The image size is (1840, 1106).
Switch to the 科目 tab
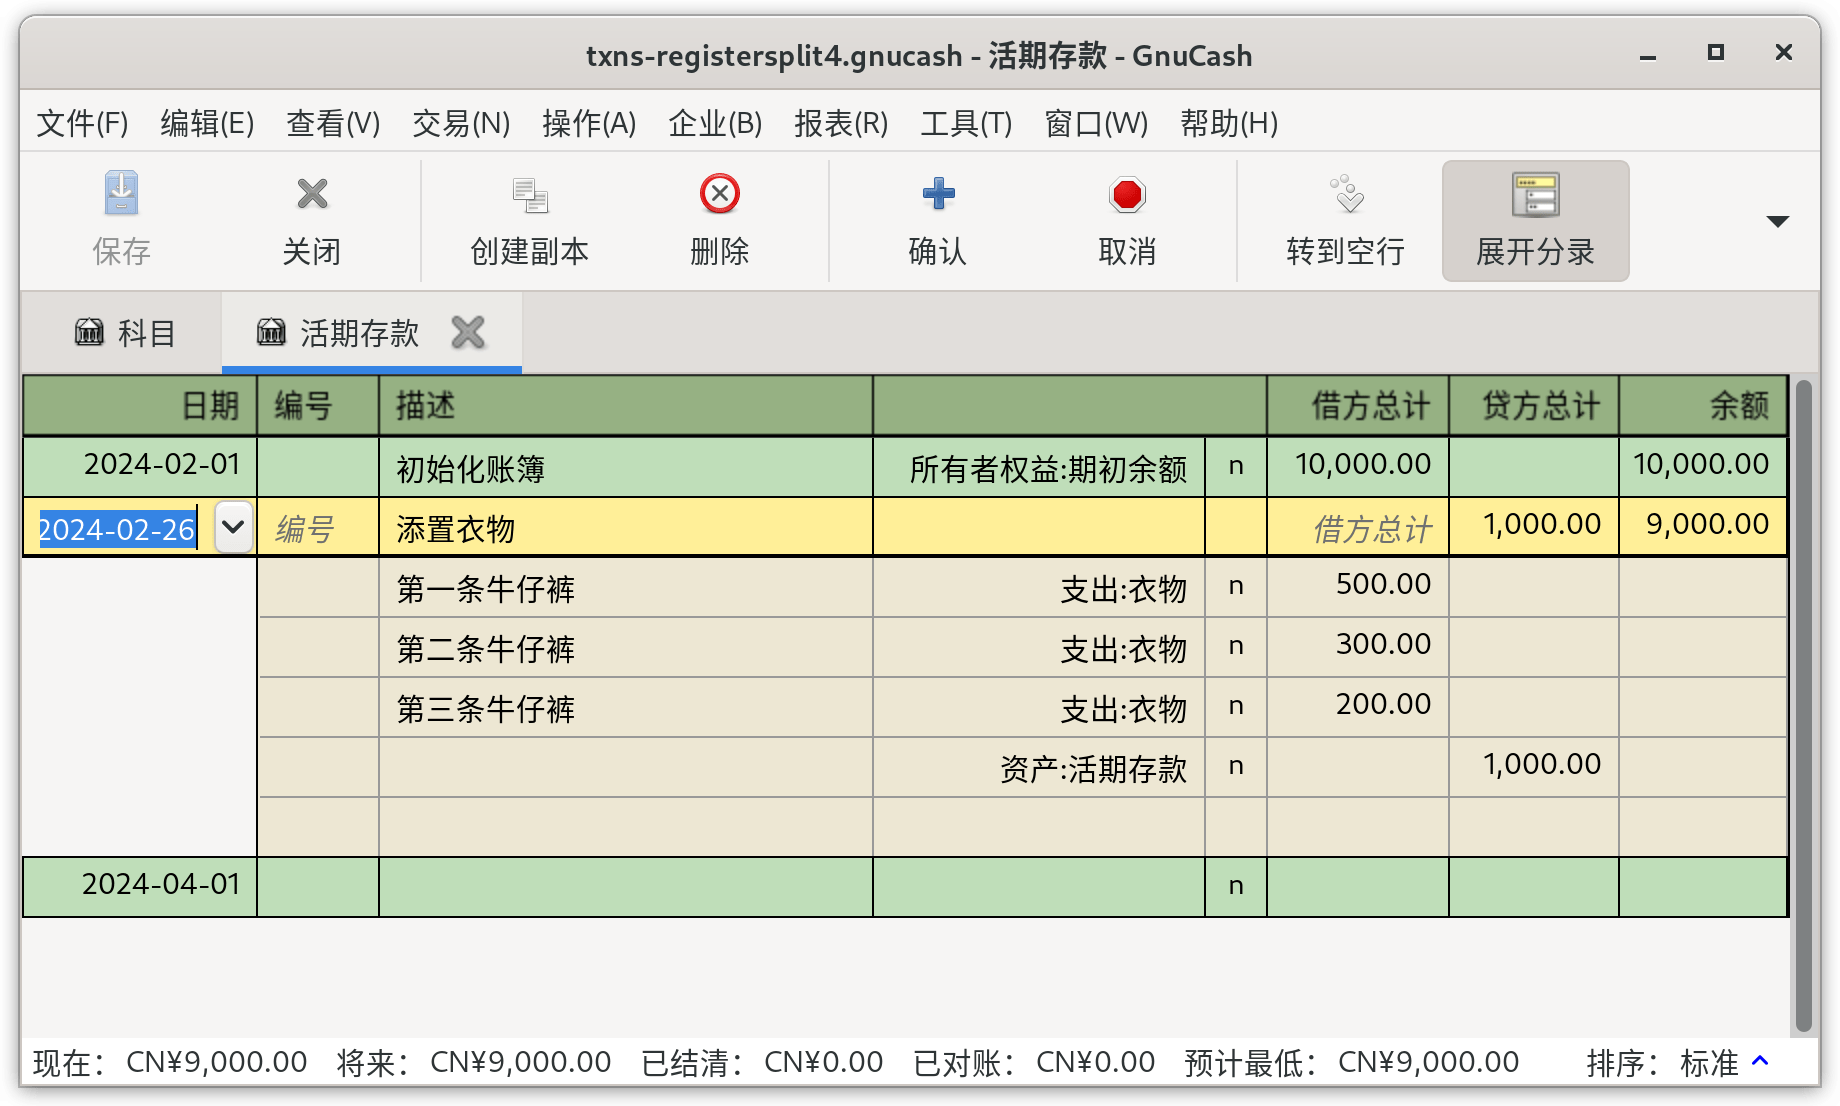pos(125,333)
